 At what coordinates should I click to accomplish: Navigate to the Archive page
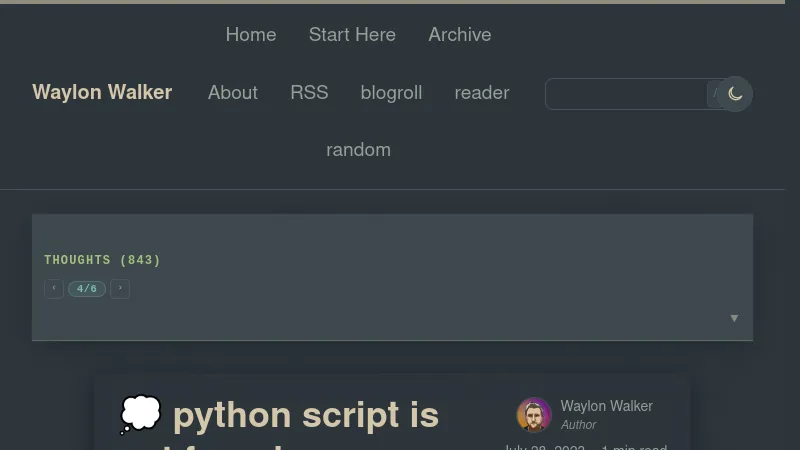[460, 34]
